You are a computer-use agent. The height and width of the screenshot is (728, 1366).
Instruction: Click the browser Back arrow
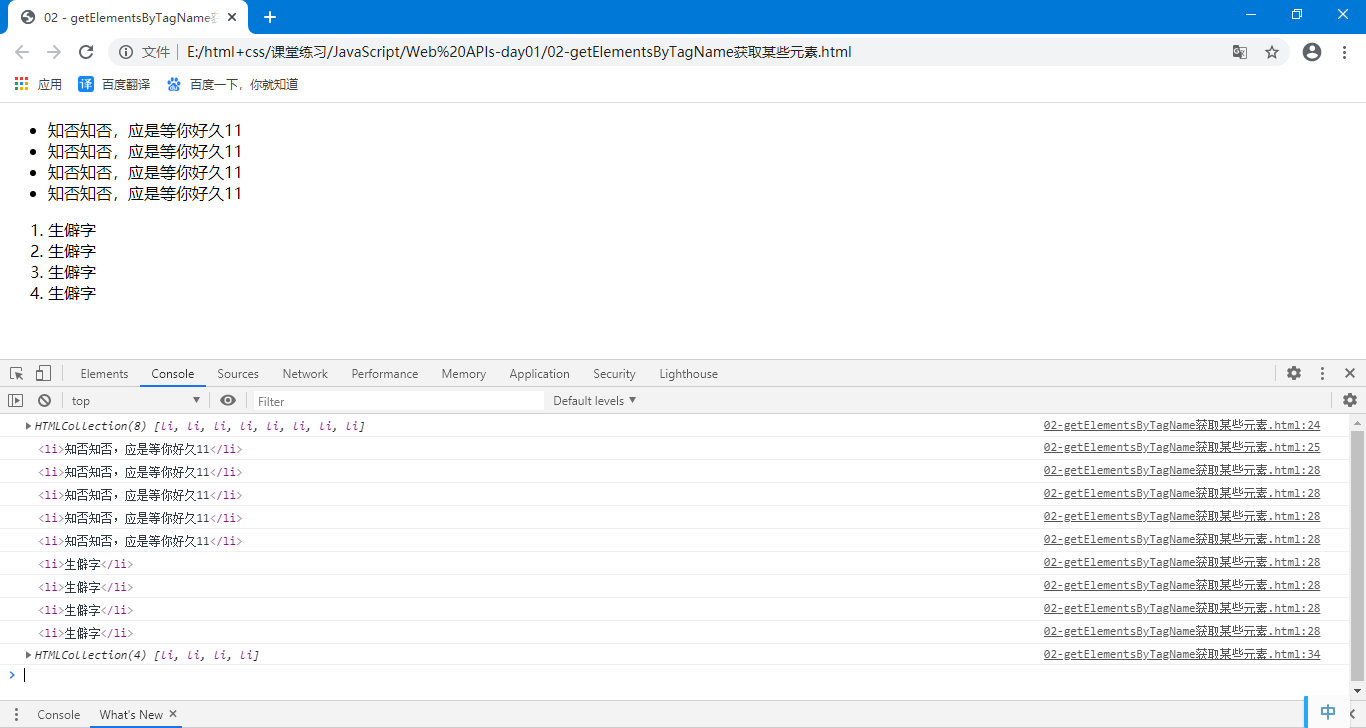tap(22, 52)
